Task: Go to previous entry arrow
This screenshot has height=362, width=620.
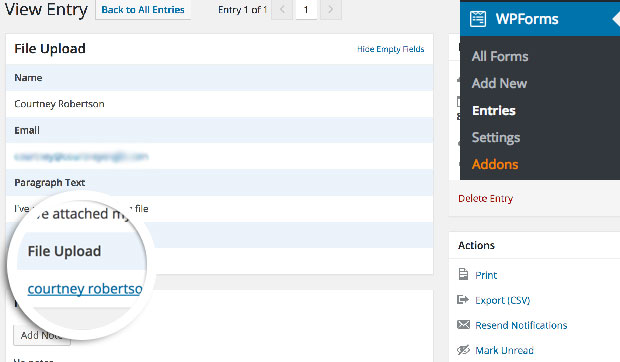Action: click(282, 9)
